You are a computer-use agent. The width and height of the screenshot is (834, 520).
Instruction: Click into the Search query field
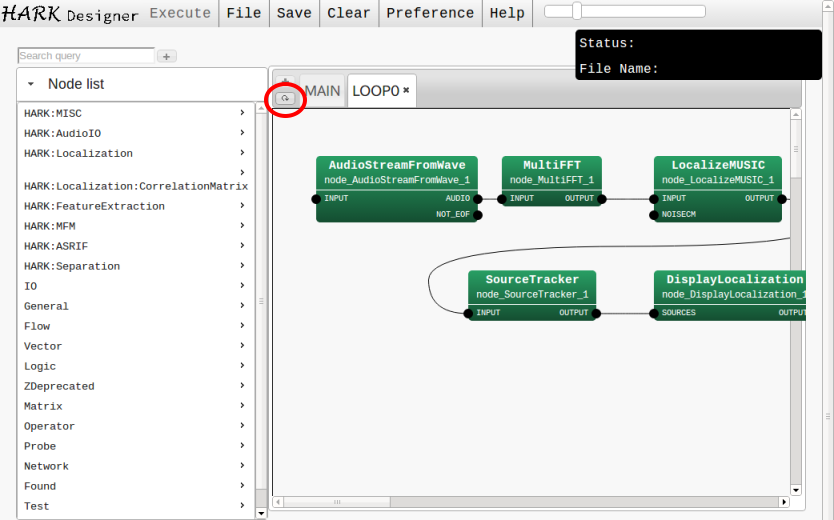point(86,56)
